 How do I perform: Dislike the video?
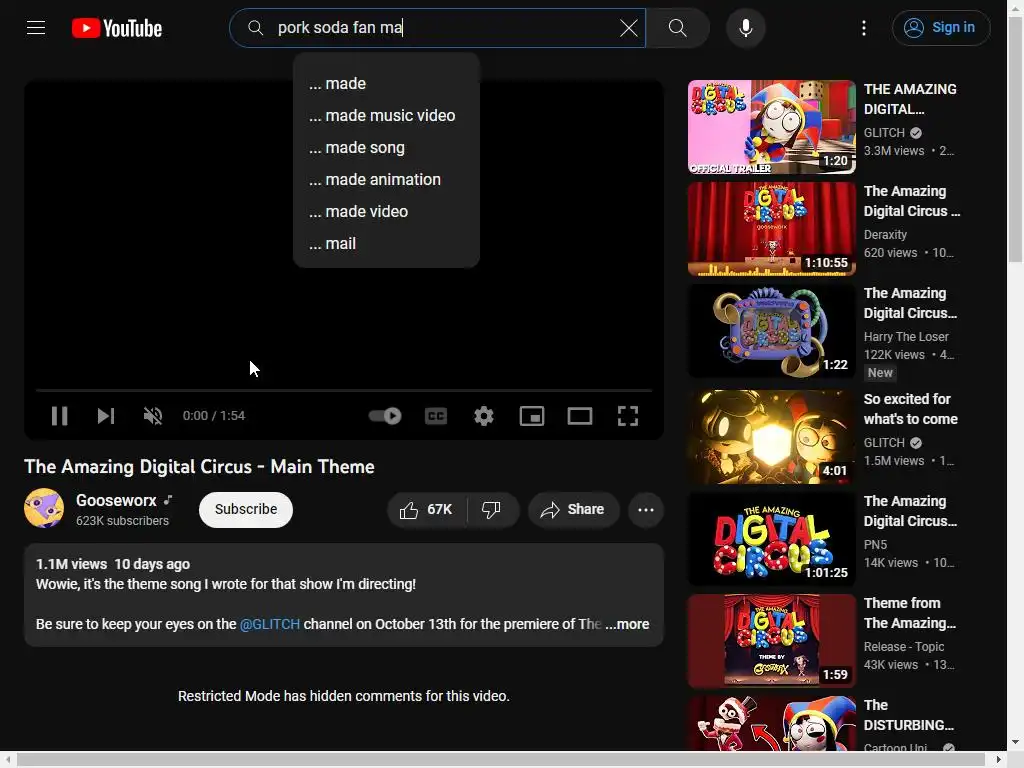tap(492, 510)
